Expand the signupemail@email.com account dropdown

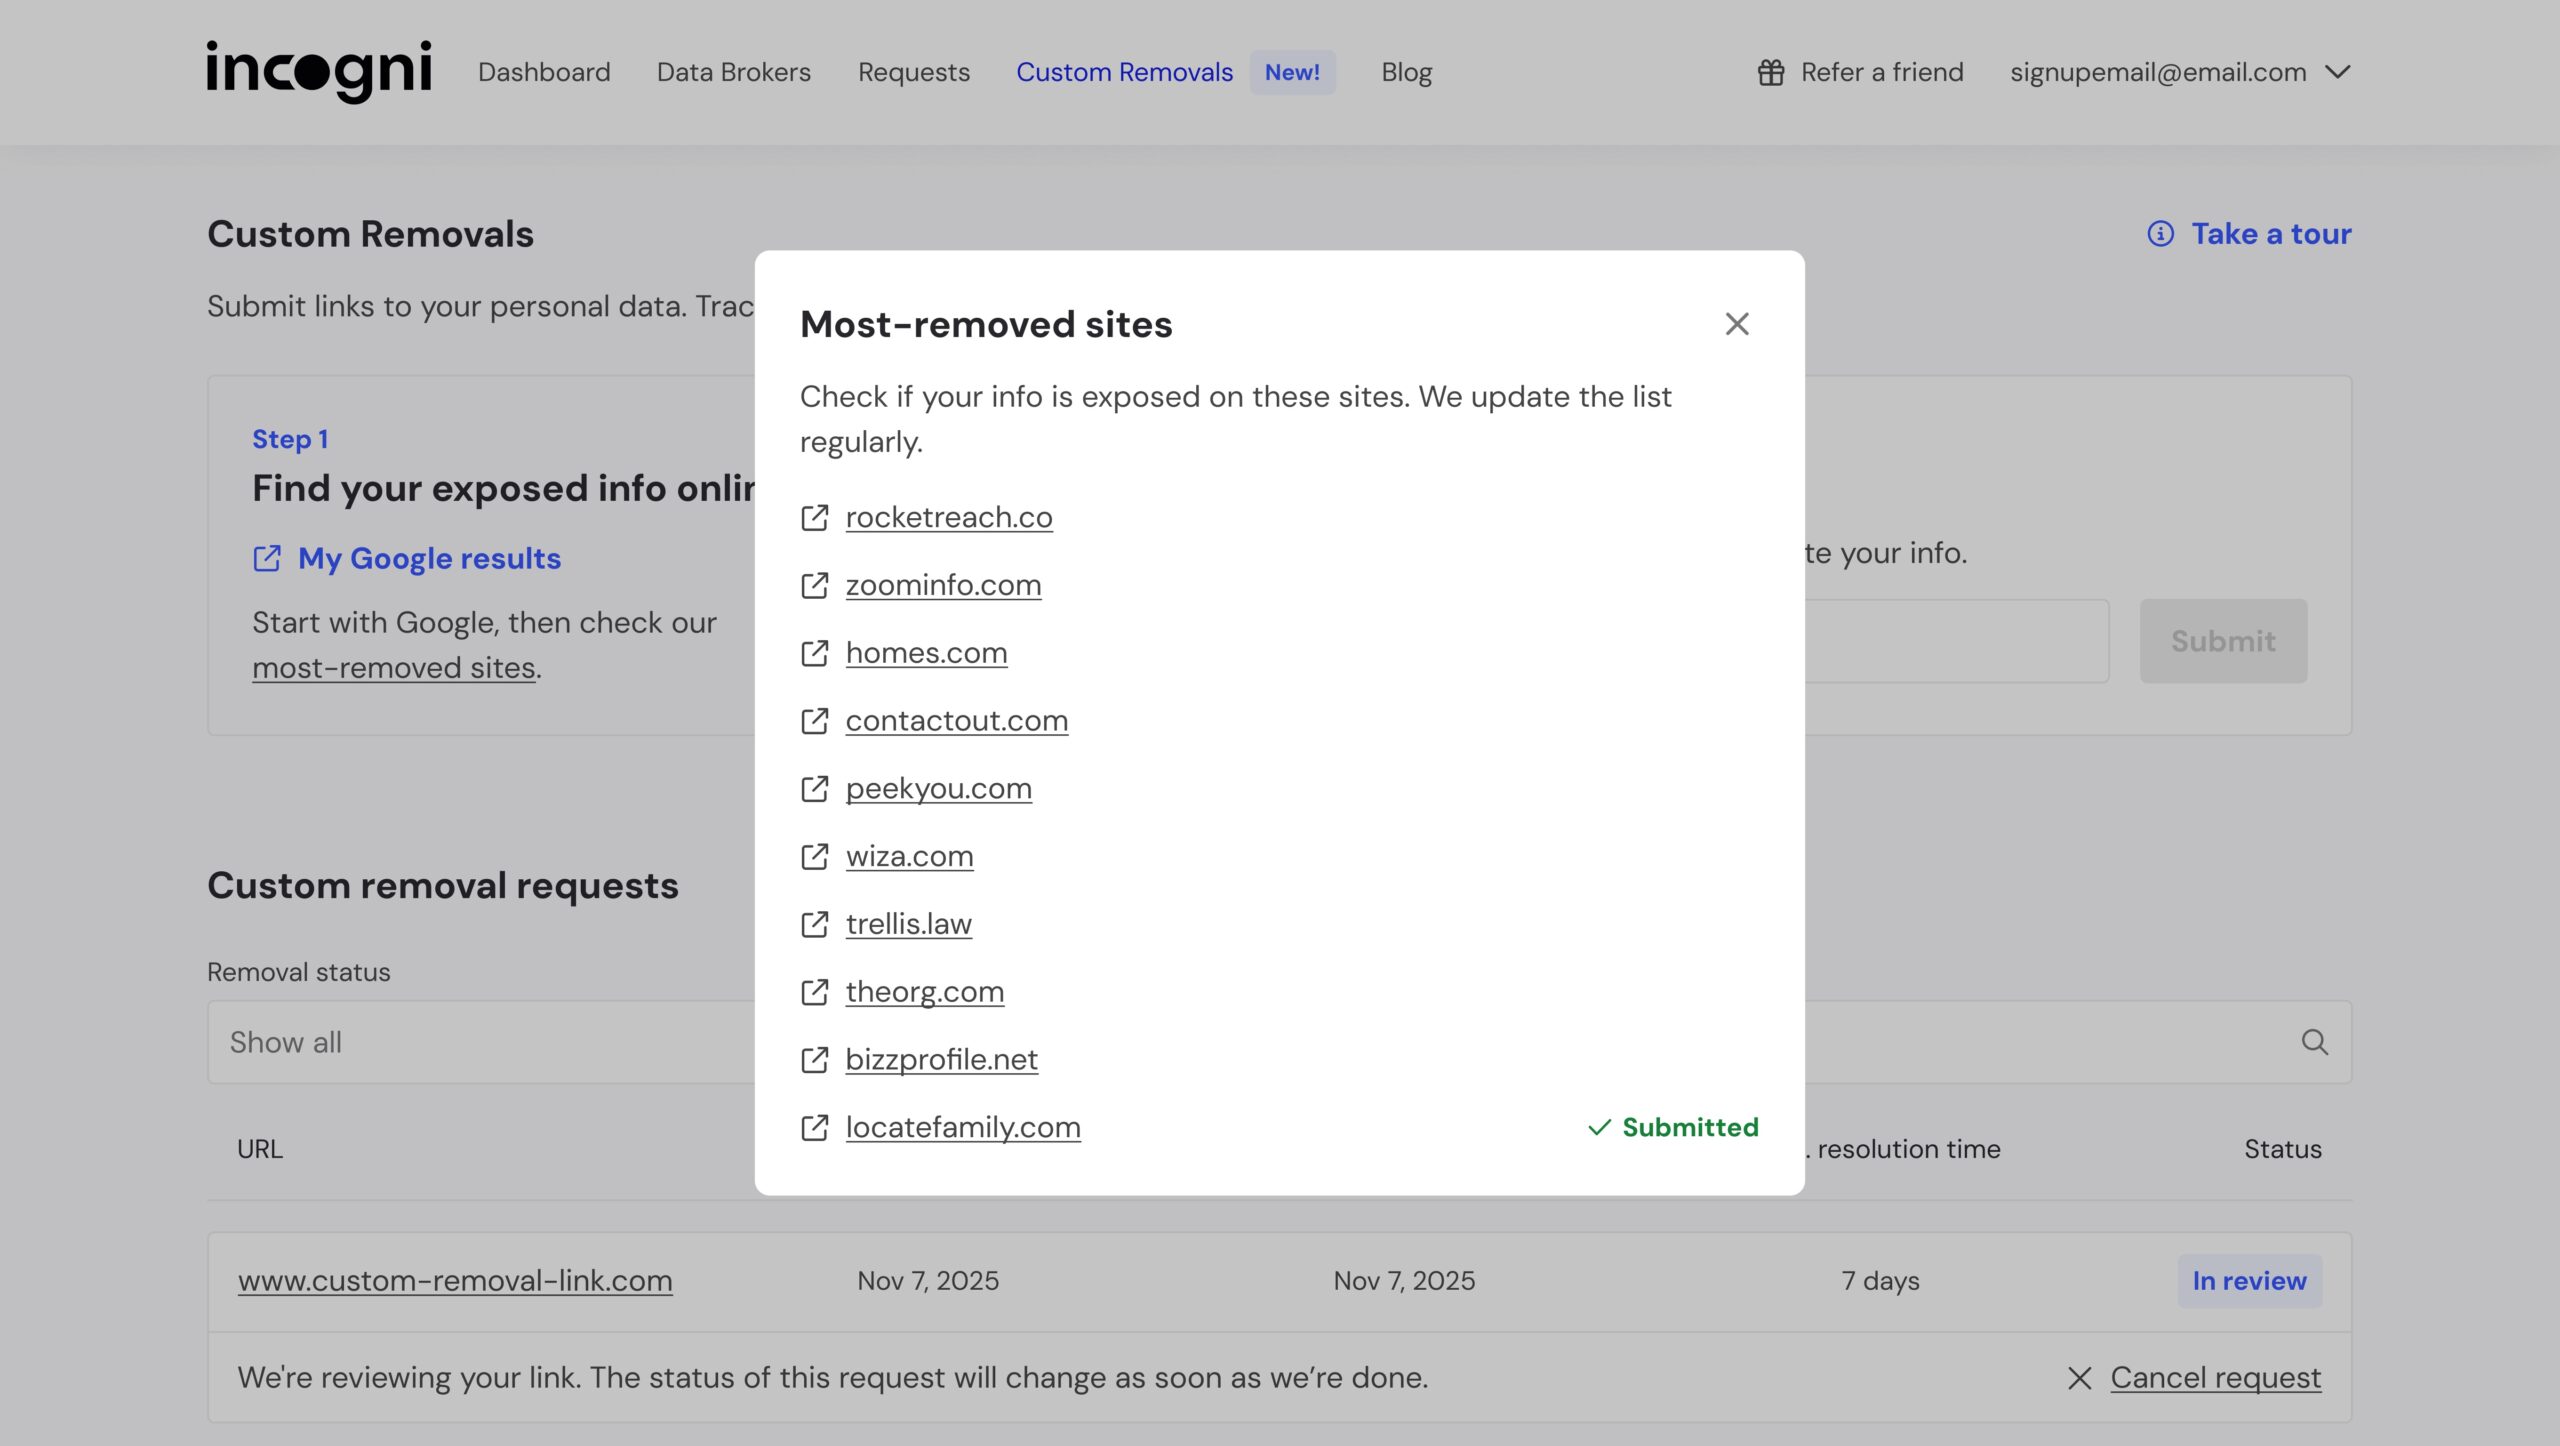click(x=2338, y=72)
